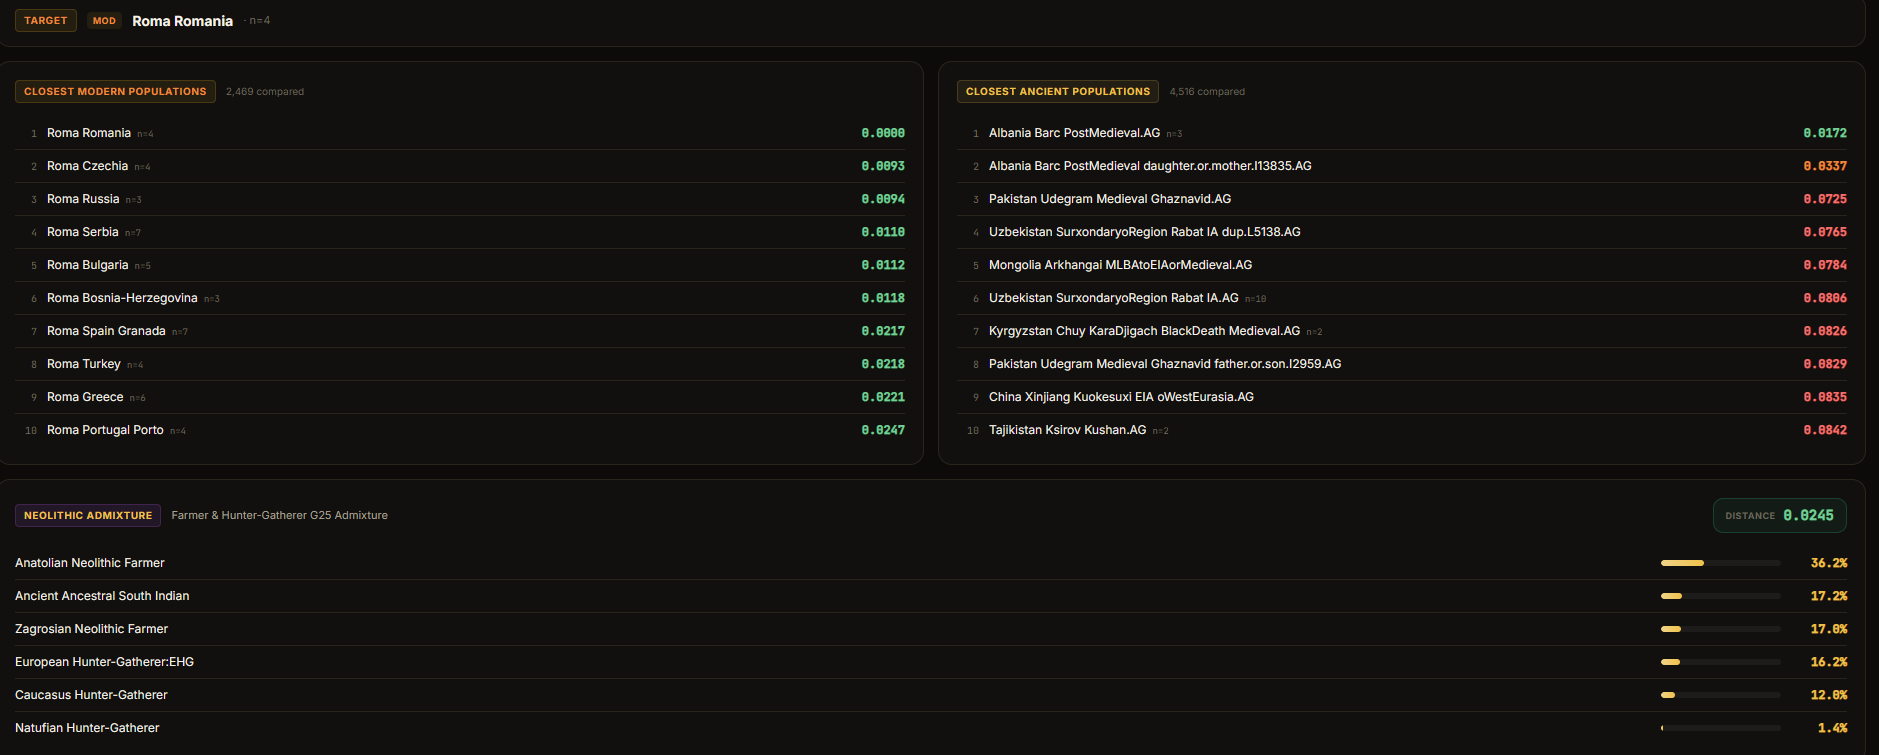The width and height of the screenshot is (1879, 755).
Task: Click the 0.0806 ancient distance value
Action: (1825, 298)
